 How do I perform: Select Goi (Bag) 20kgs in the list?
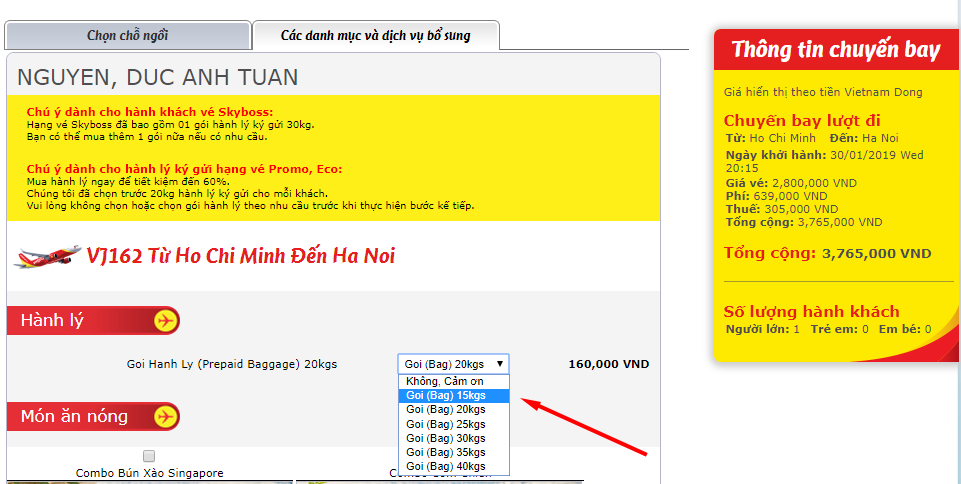click(454, 409)
